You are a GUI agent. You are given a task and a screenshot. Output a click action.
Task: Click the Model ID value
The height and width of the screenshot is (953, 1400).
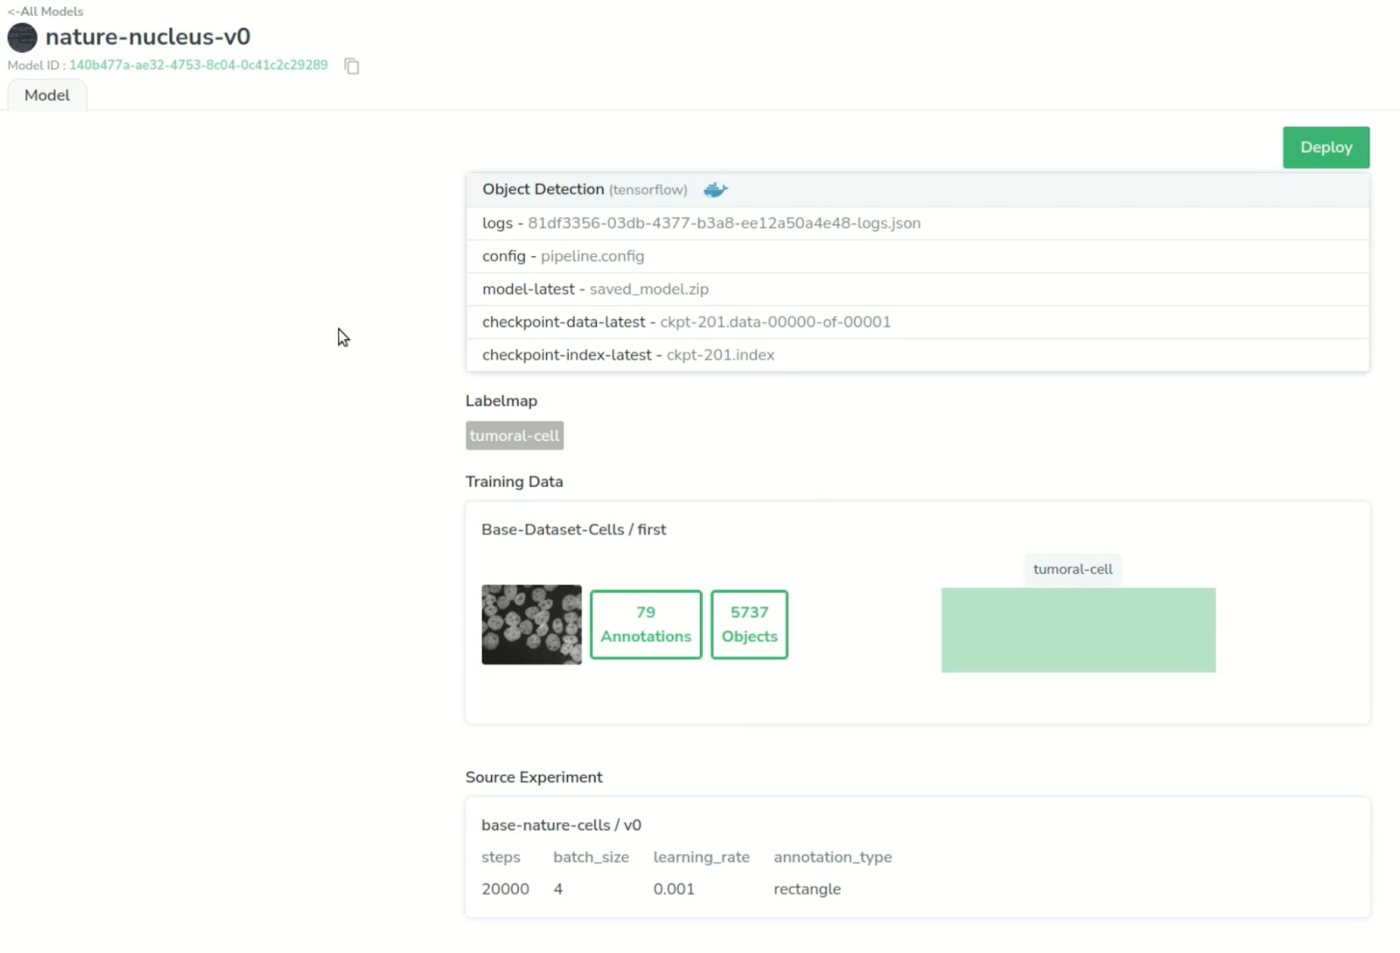pos(198,65)
